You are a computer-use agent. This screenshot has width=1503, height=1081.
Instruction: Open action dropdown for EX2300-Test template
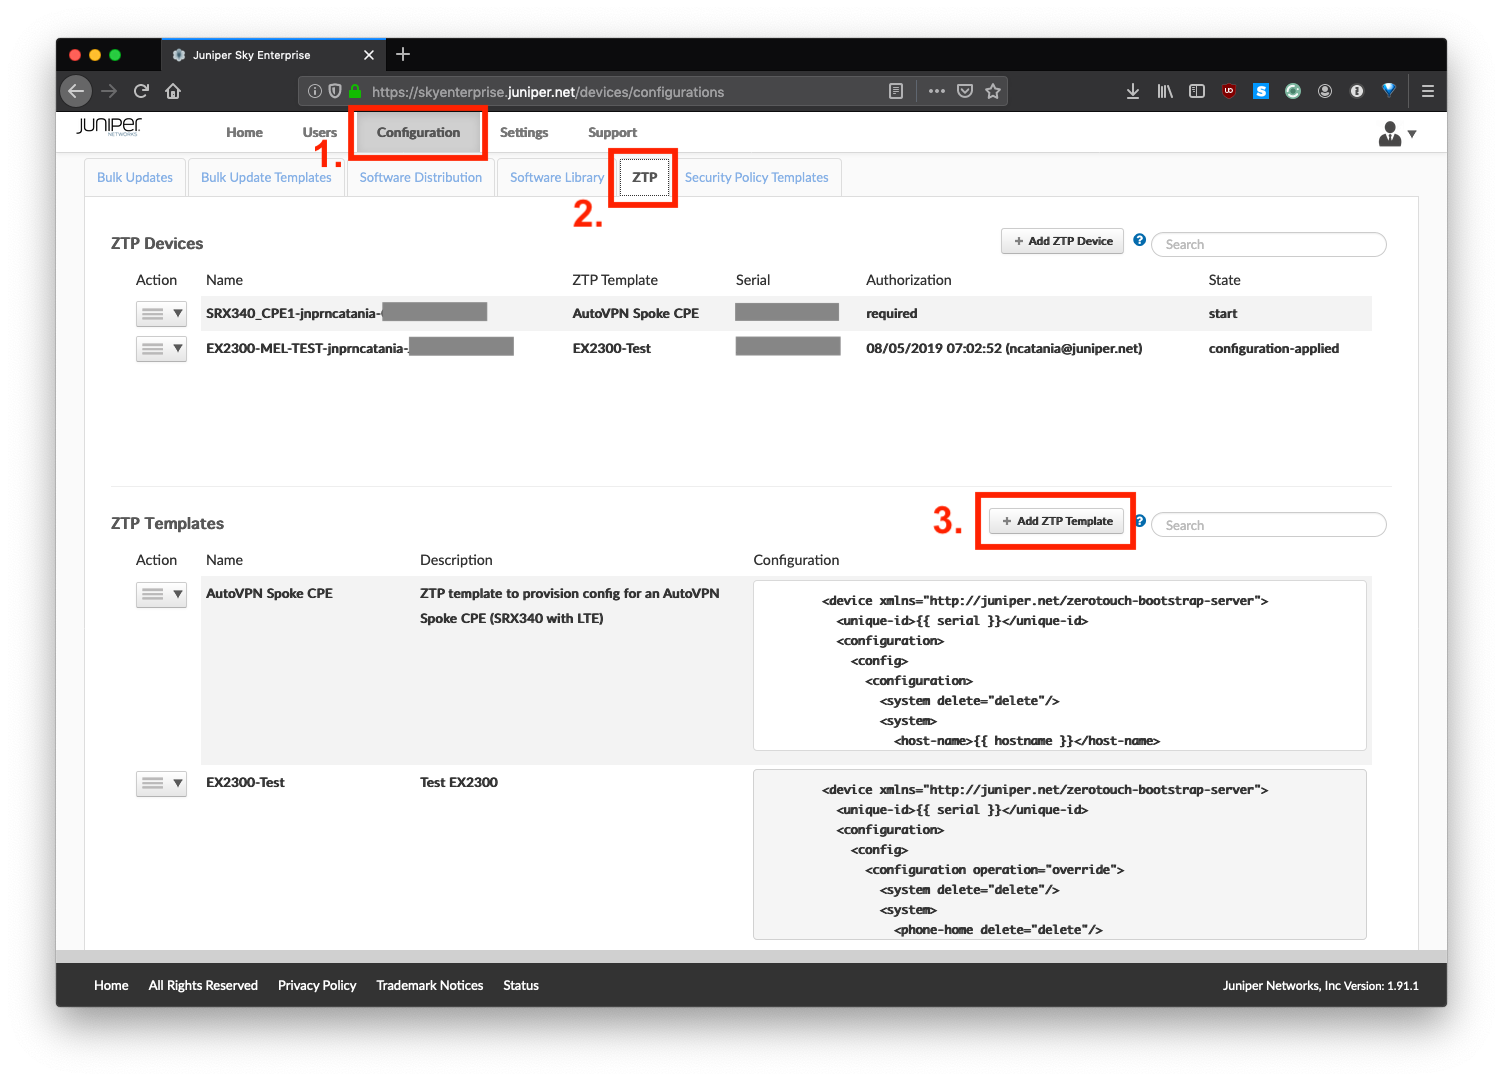(x=161, y=783)
